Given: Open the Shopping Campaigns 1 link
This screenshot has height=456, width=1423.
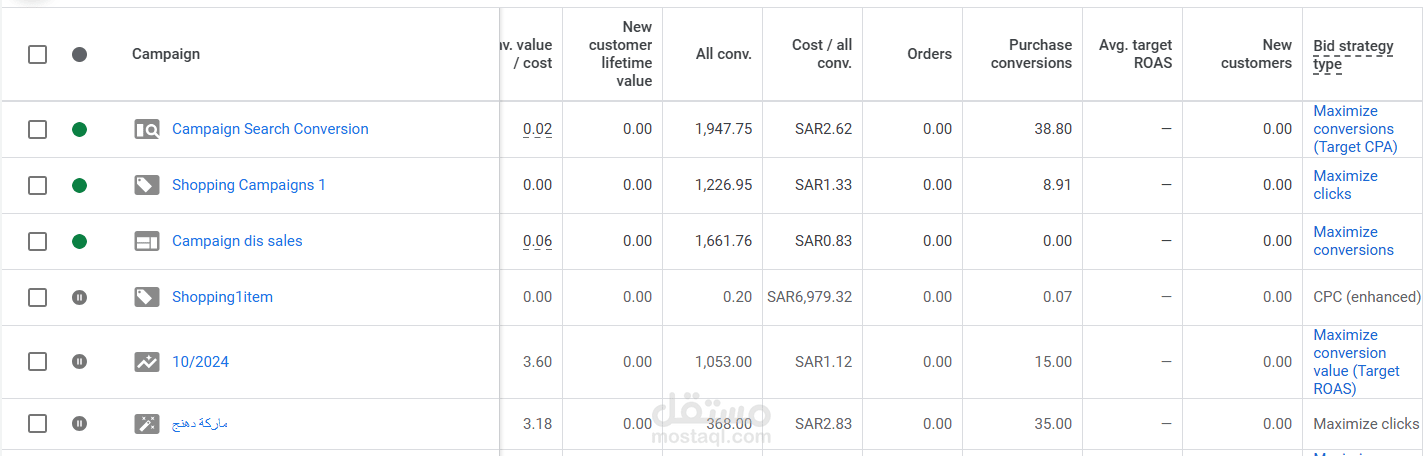Looking at the screenshot, I should coord(248,185).
